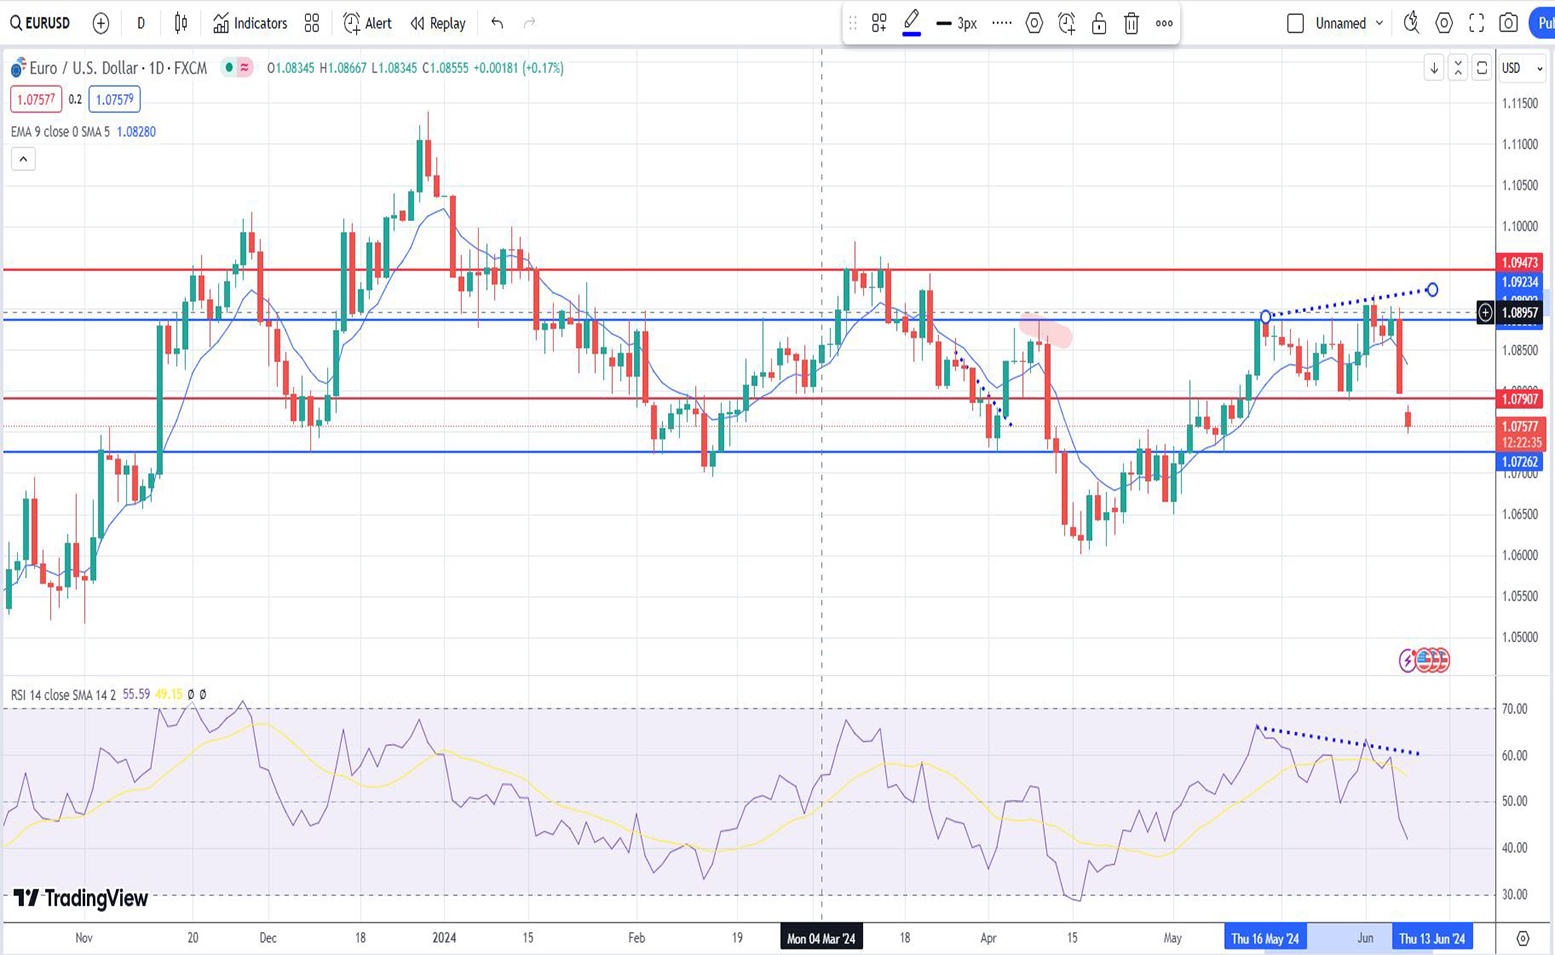Image resolution: width=1555 pixels, height=955 pixels.
Task: Click the undo arrow in the top toolbar
Action: point(497,23)
